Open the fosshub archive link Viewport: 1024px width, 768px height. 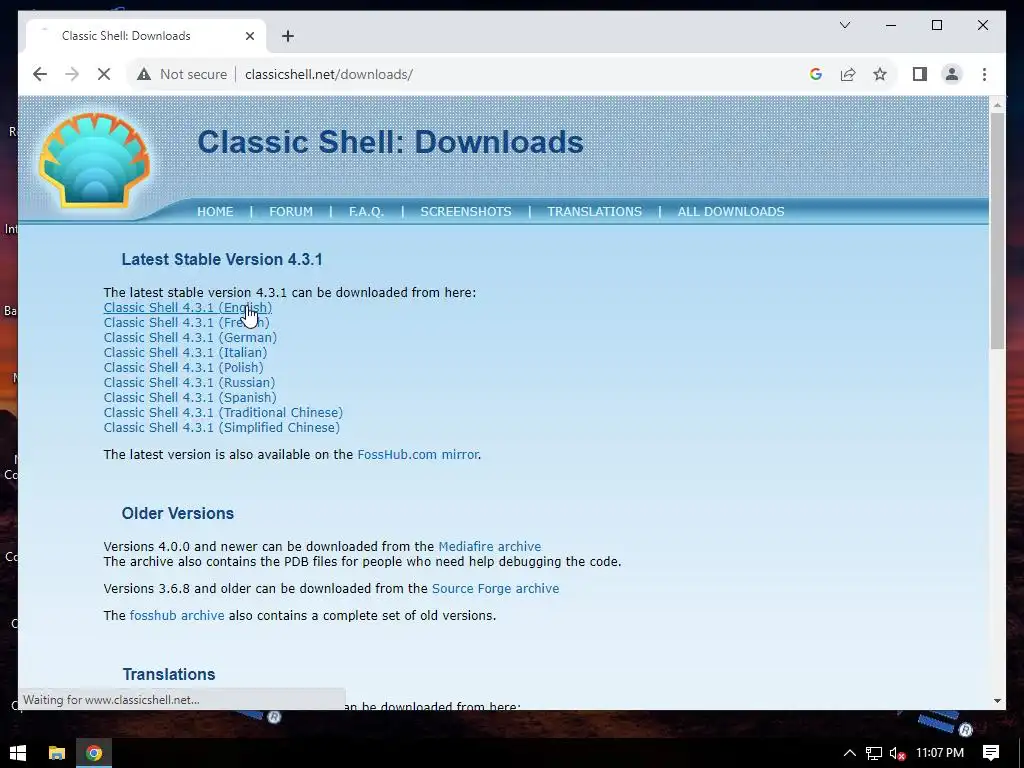pyautogui.click(x=177, y=616)
